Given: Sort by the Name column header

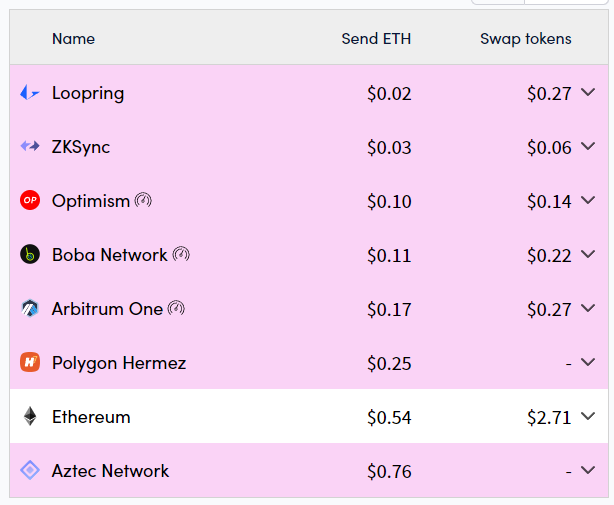Looking at the screenshot, I should [x=73, y=39].
